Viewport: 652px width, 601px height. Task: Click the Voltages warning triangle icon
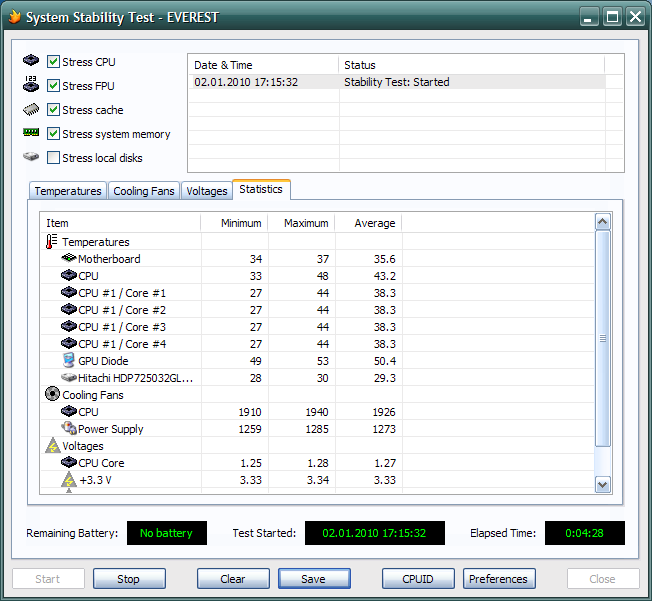click(52, 446)
